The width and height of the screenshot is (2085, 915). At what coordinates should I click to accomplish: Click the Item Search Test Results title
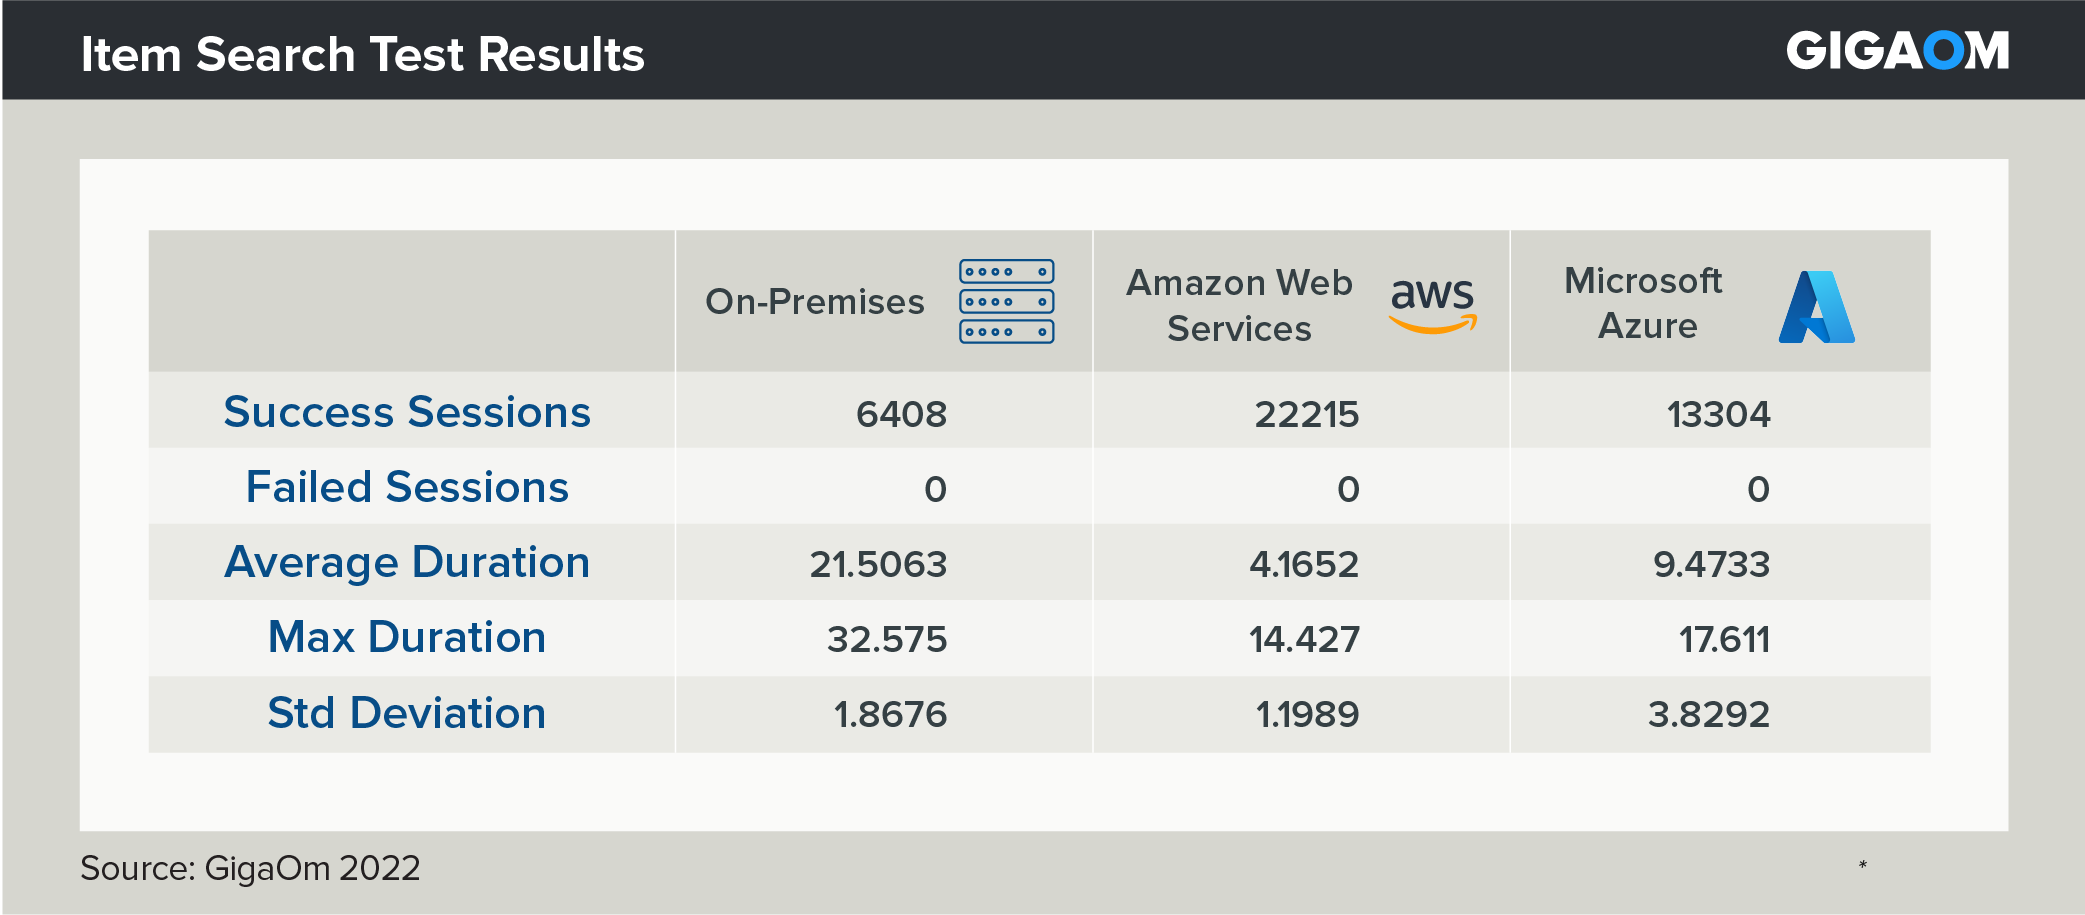(362, 54)
